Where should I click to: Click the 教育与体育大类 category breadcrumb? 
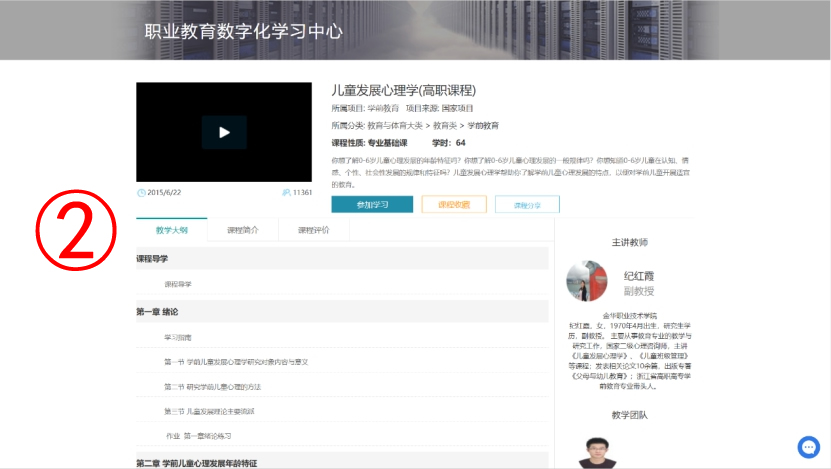pos(395,126)
